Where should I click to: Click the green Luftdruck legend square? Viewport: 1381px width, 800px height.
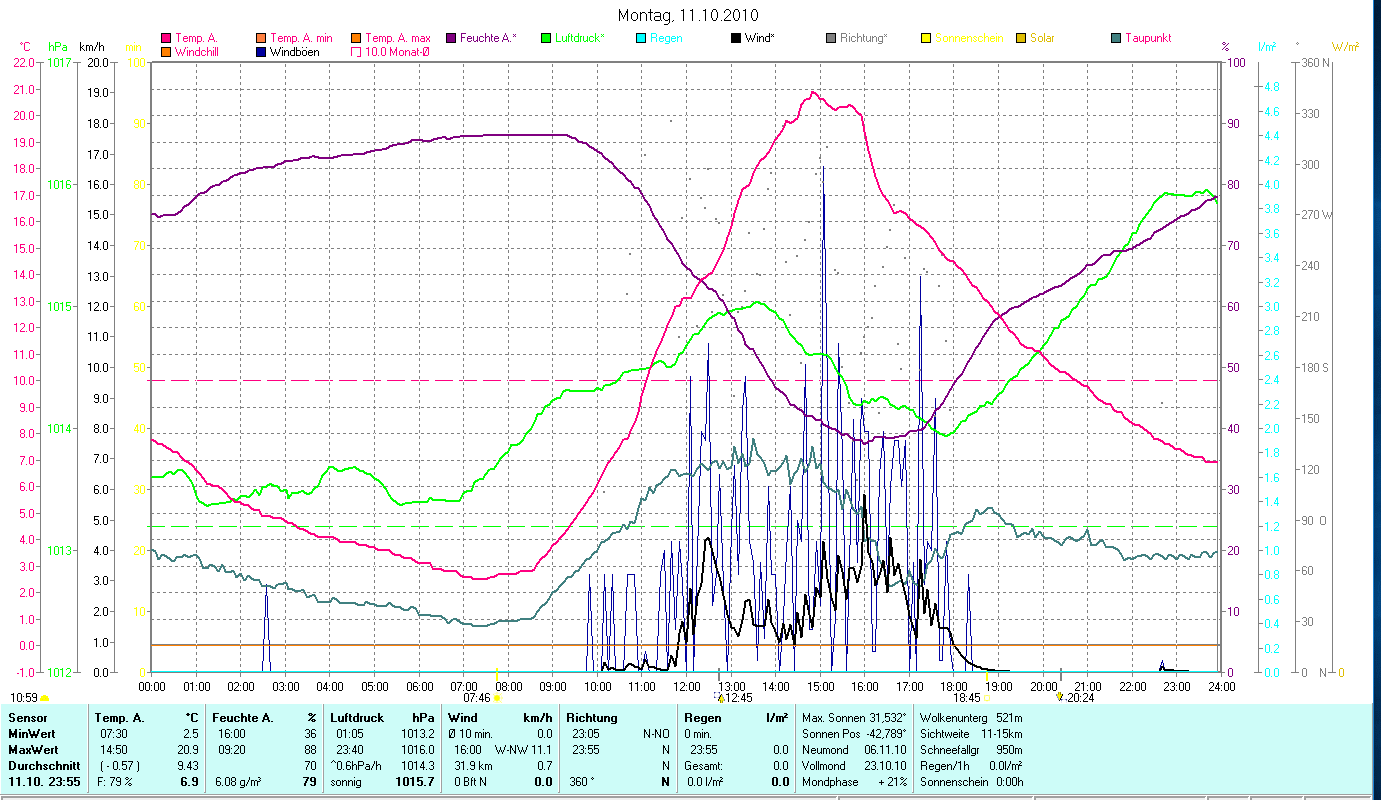[546, 38]
